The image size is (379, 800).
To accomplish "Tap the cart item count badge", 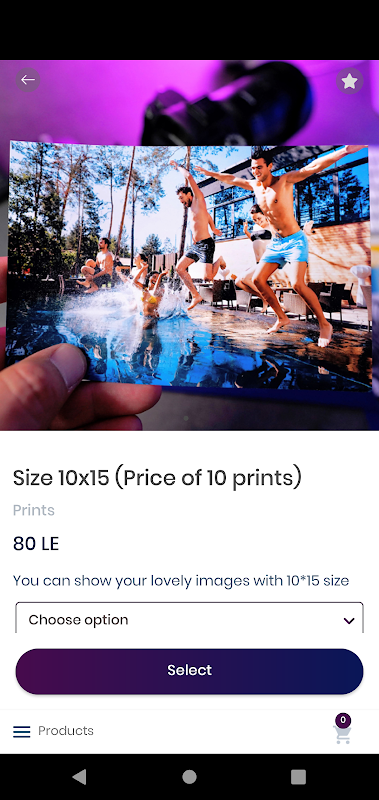I will pyautogui.click(x=343, y=720).
